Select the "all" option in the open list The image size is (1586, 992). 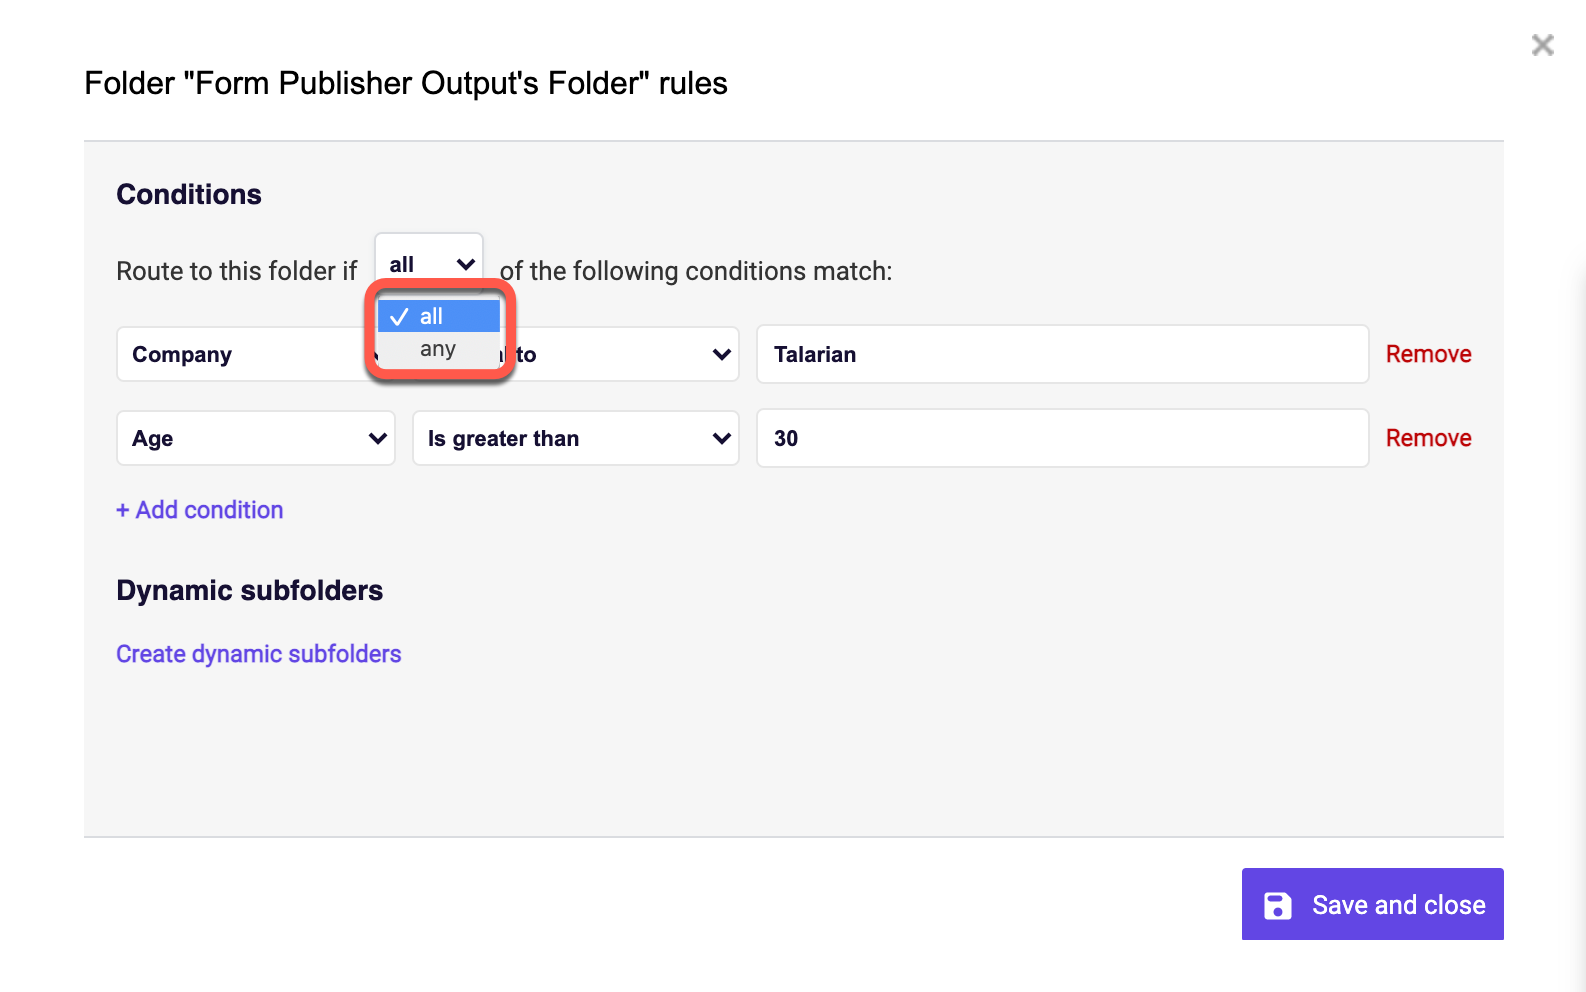[x=440, y=317]
